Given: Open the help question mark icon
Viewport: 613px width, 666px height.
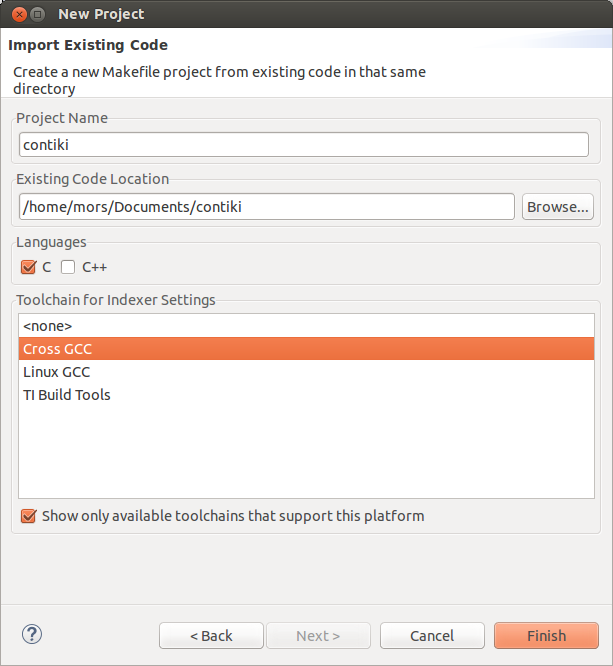Looking at the screenshot, I should pos(32,634).
